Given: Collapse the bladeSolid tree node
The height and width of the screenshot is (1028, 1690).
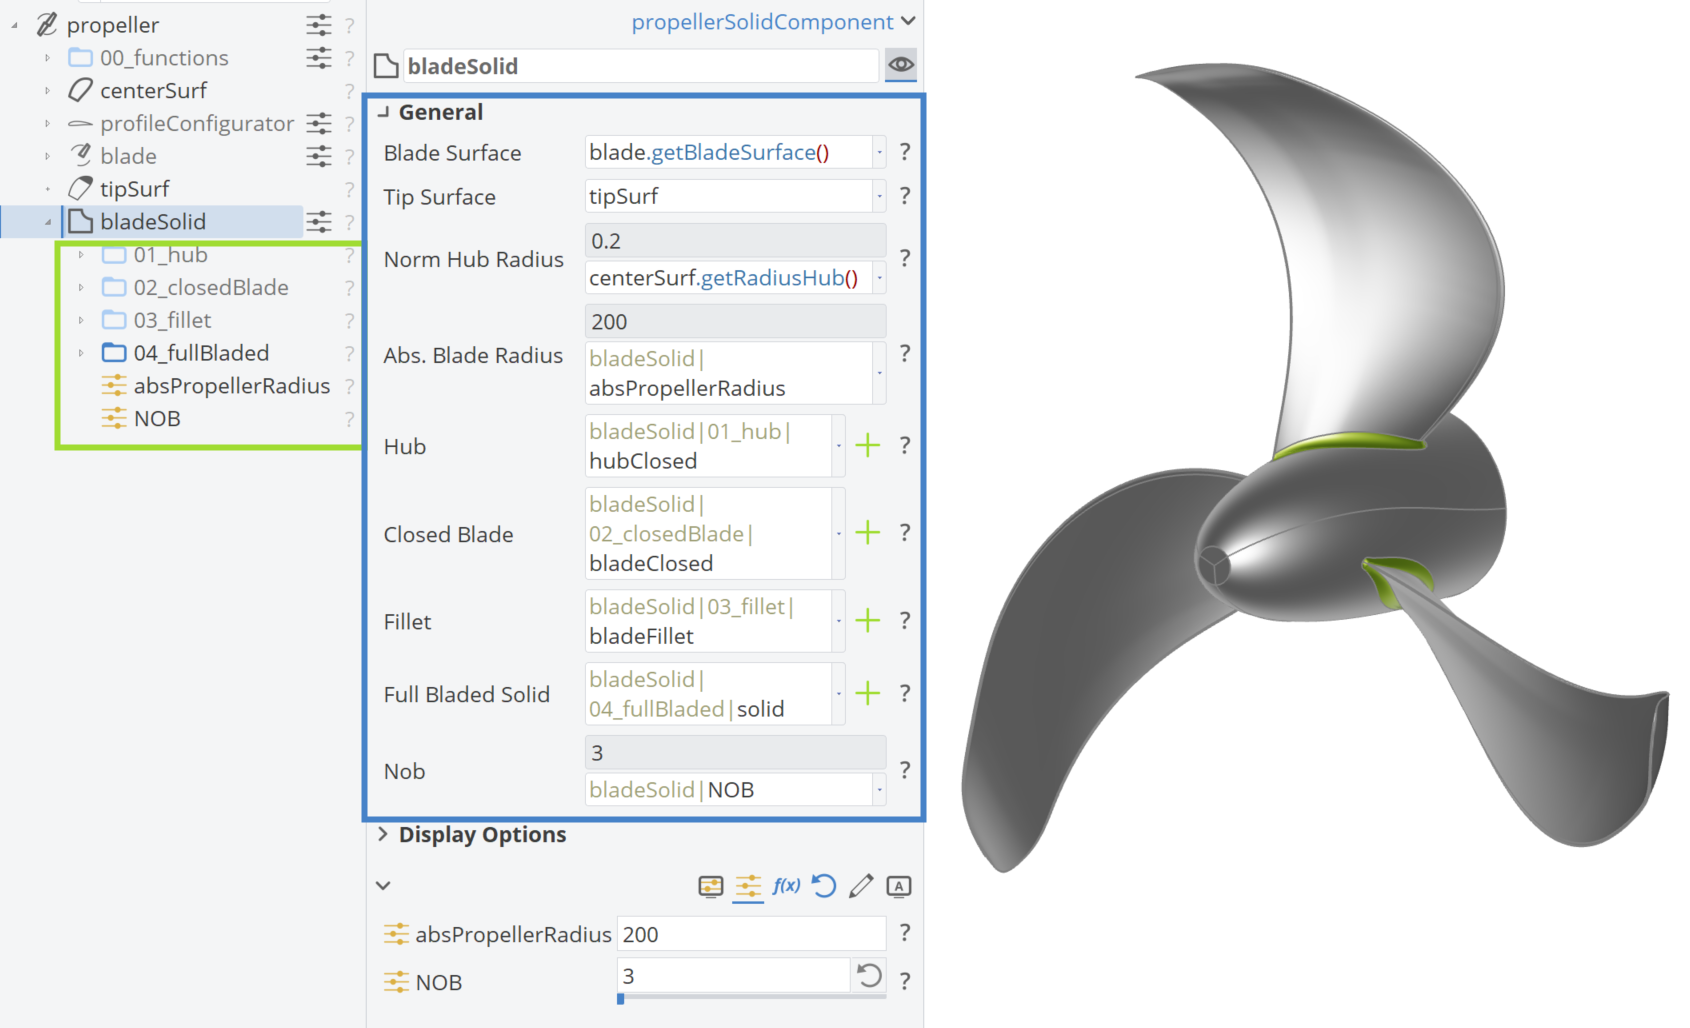Looking at the screenshot, I should pos(47,222).
